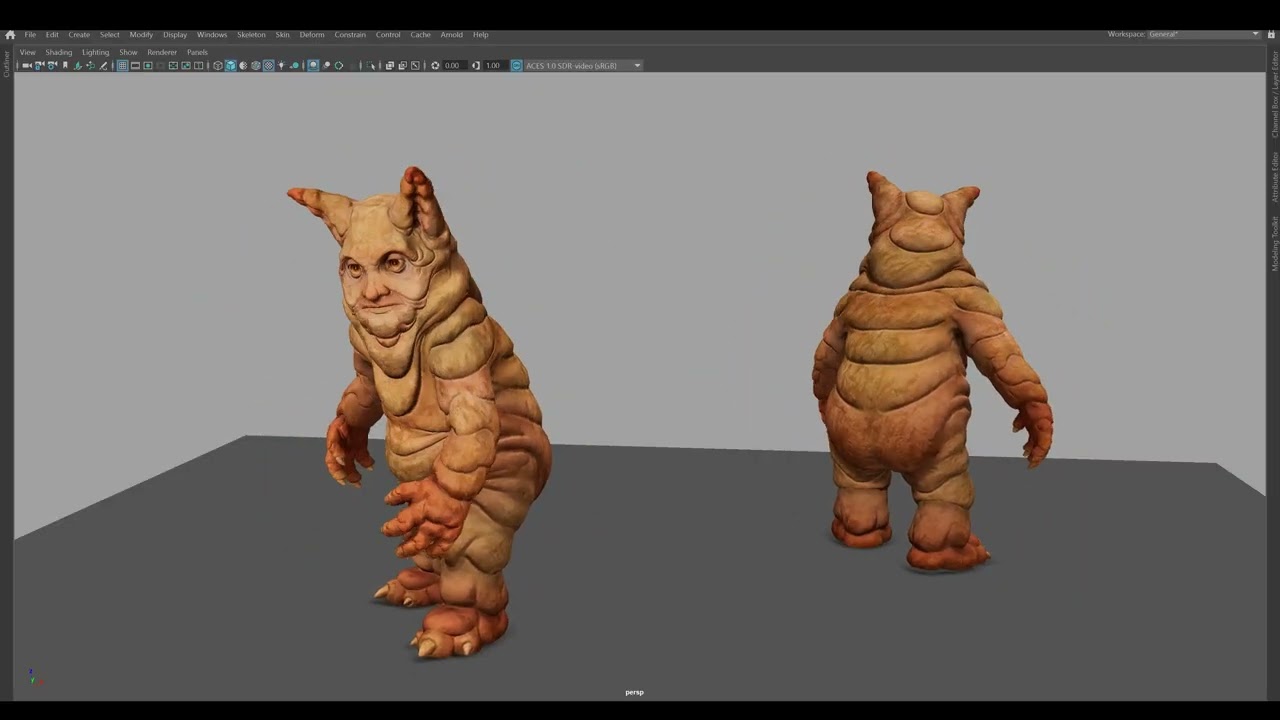Screen dimensions: 1280x720
Task: Open the Attribute Editor side tab
Action: tap(1274, 177)
